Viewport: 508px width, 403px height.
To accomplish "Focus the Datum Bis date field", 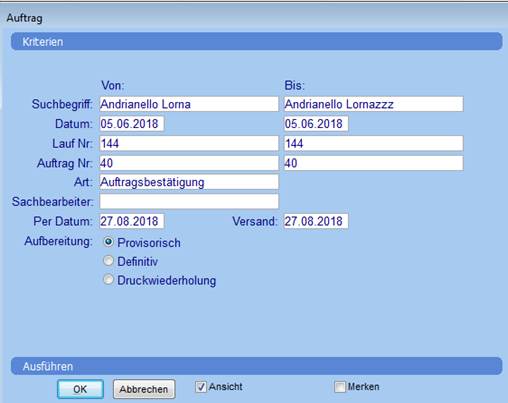I will click(x=316, y=124).
